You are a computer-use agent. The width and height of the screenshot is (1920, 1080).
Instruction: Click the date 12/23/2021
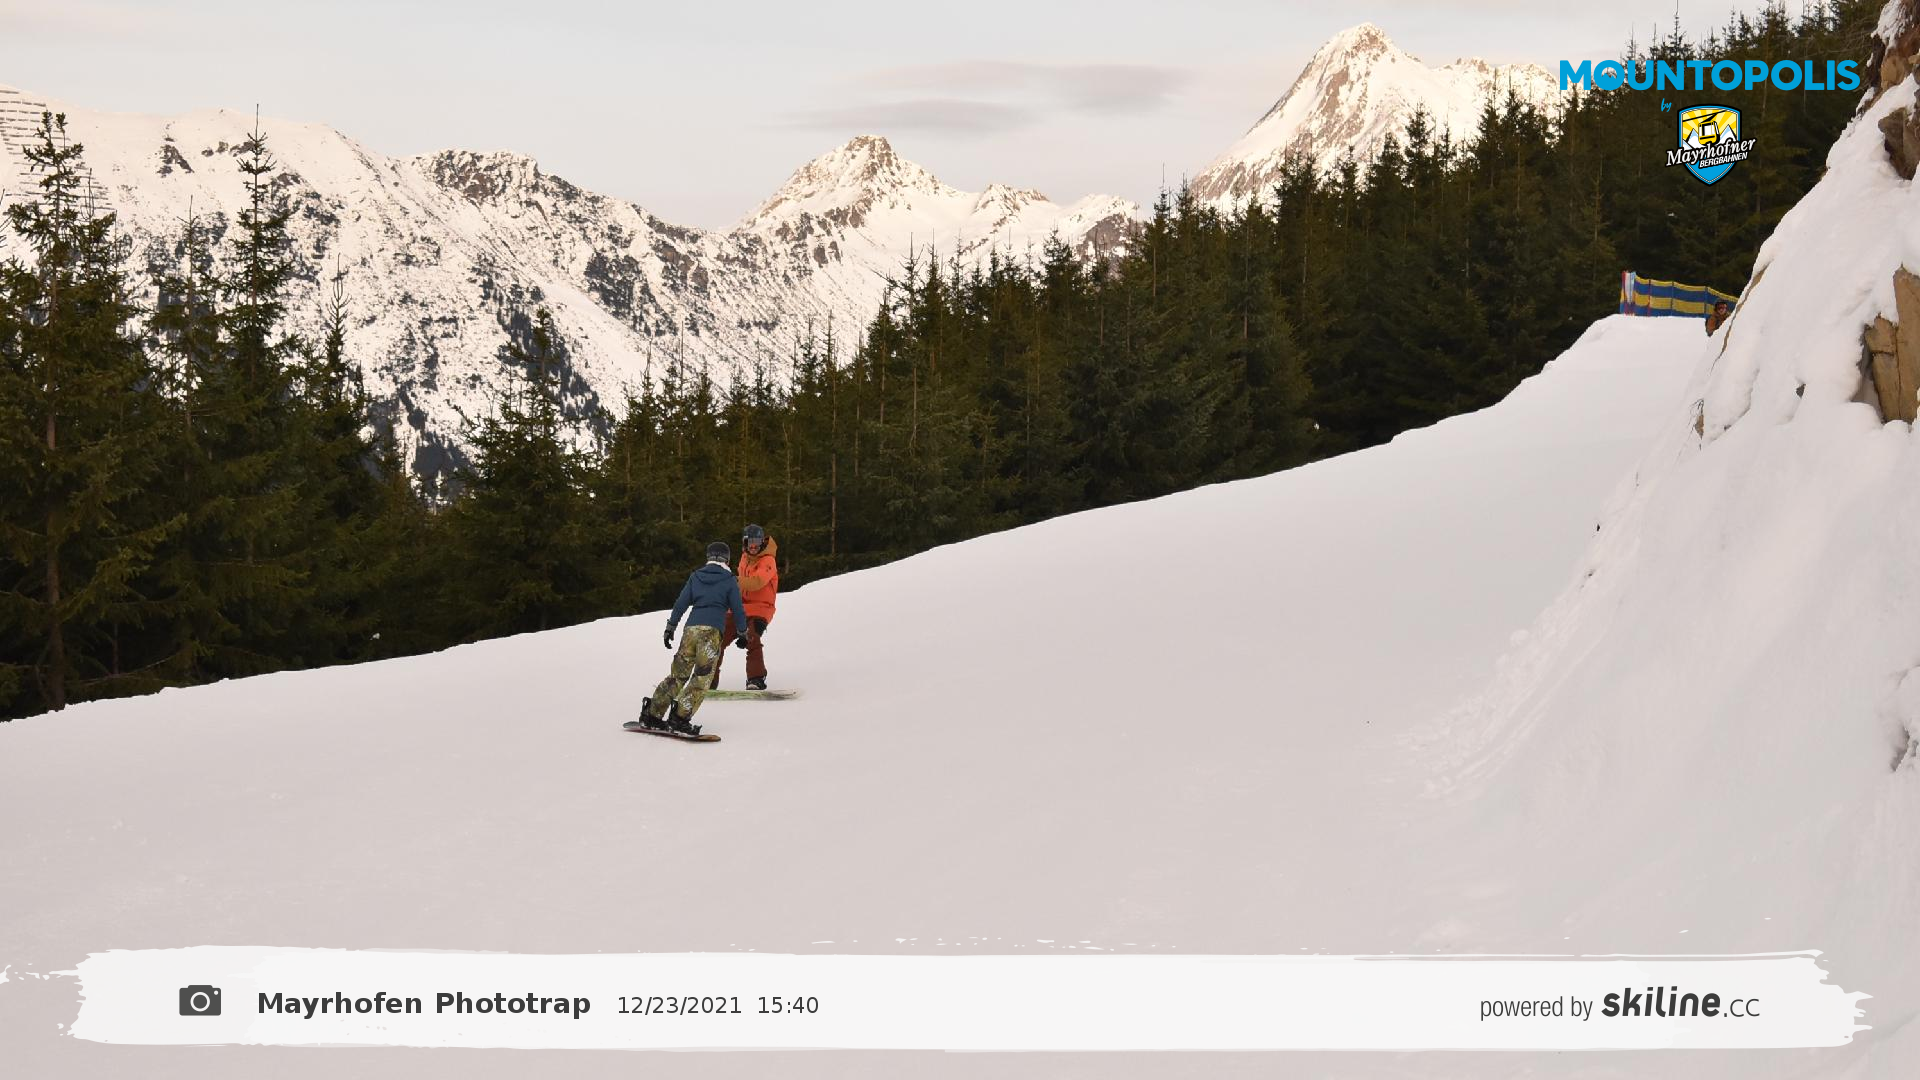[x=679, y=1006]
